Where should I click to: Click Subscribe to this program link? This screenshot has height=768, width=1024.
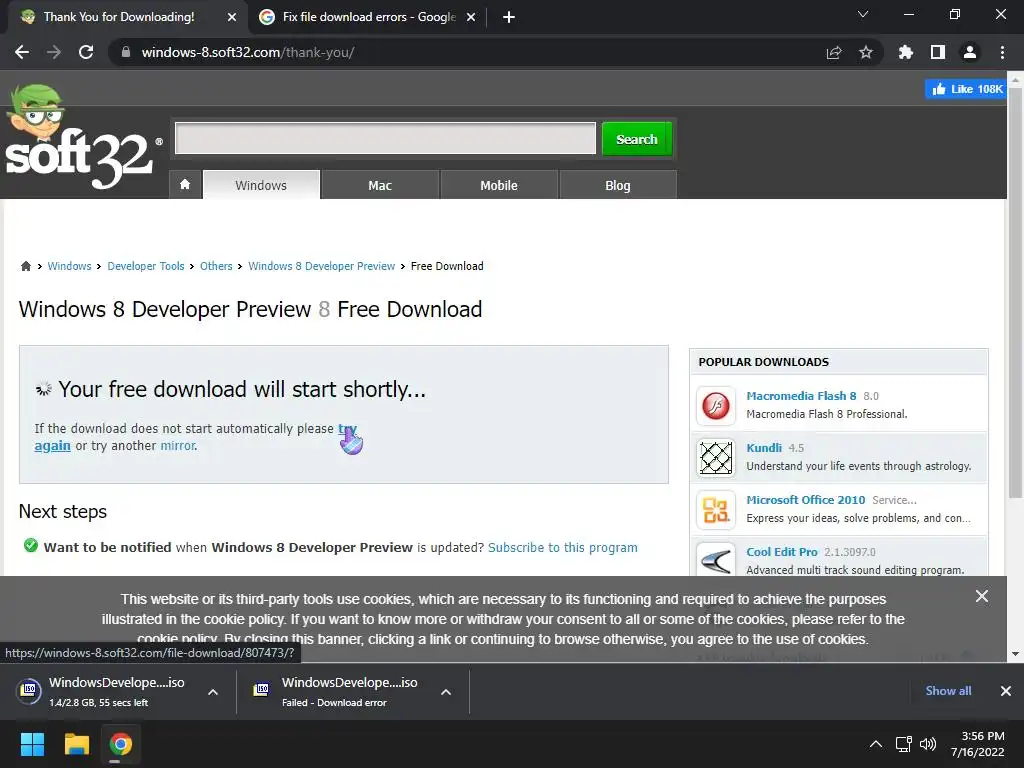562,547
